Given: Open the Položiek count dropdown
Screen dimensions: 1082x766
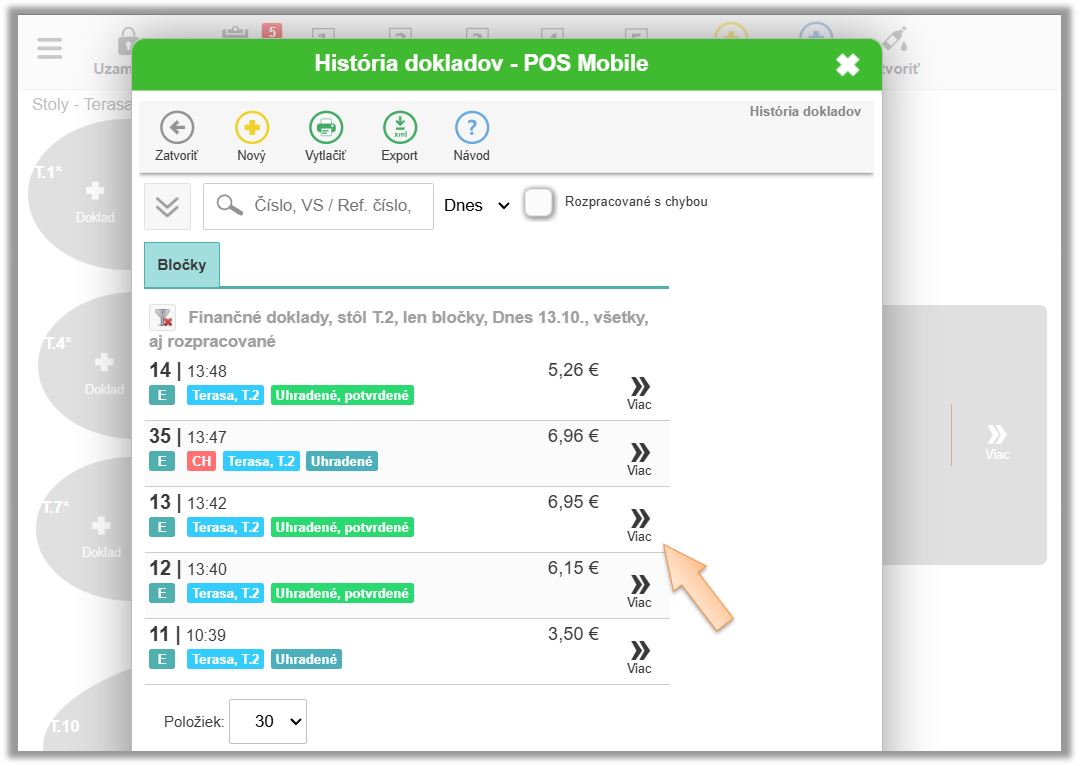Looking at the screenshot, I should 267,721.
